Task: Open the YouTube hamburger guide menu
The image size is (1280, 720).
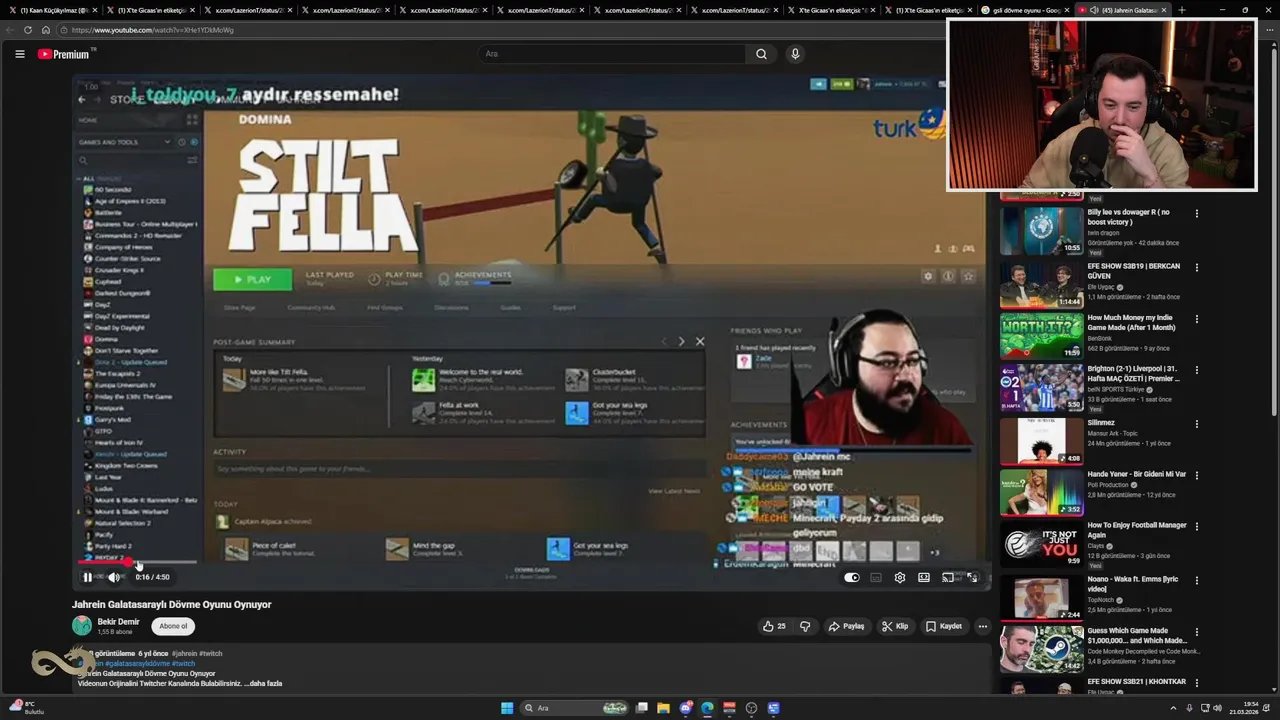Action: (x=19, y=54)
